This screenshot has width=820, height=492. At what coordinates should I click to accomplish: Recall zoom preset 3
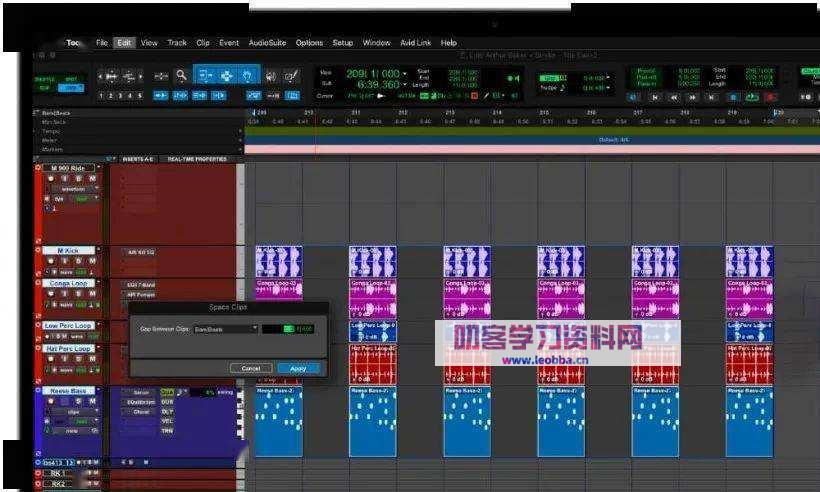tap(120, 96)
